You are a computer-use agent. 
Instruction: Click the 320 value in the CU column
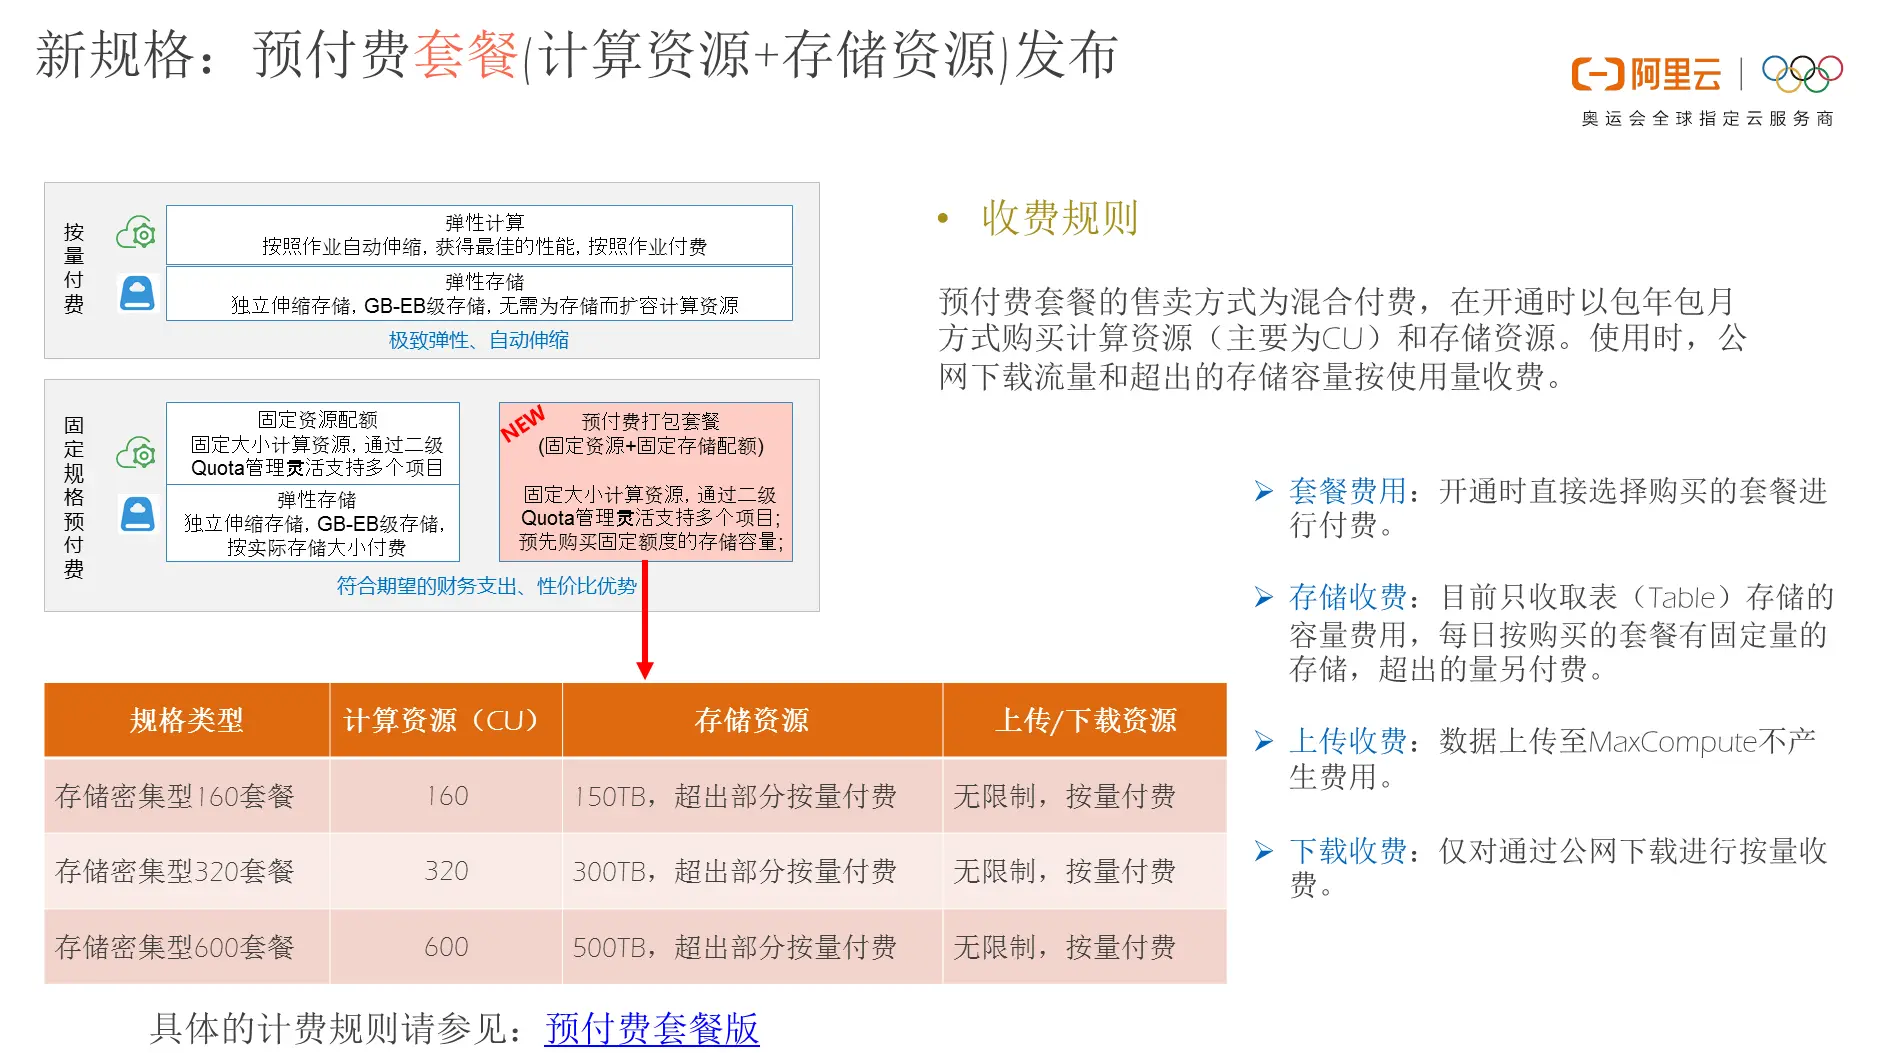point(446,871)
